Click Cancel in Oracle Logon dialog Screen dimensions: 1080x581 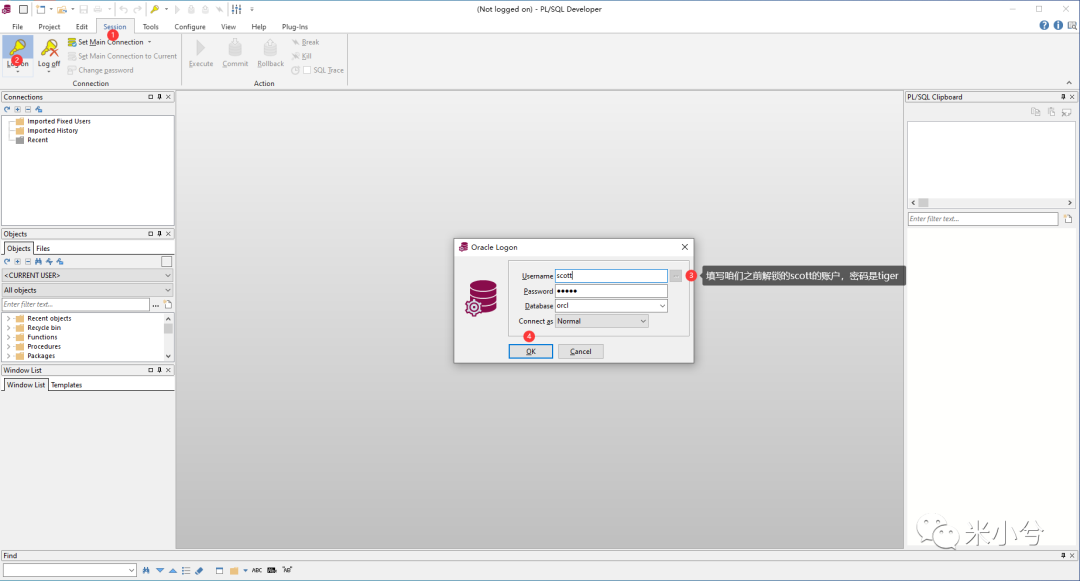pos(581,352)
